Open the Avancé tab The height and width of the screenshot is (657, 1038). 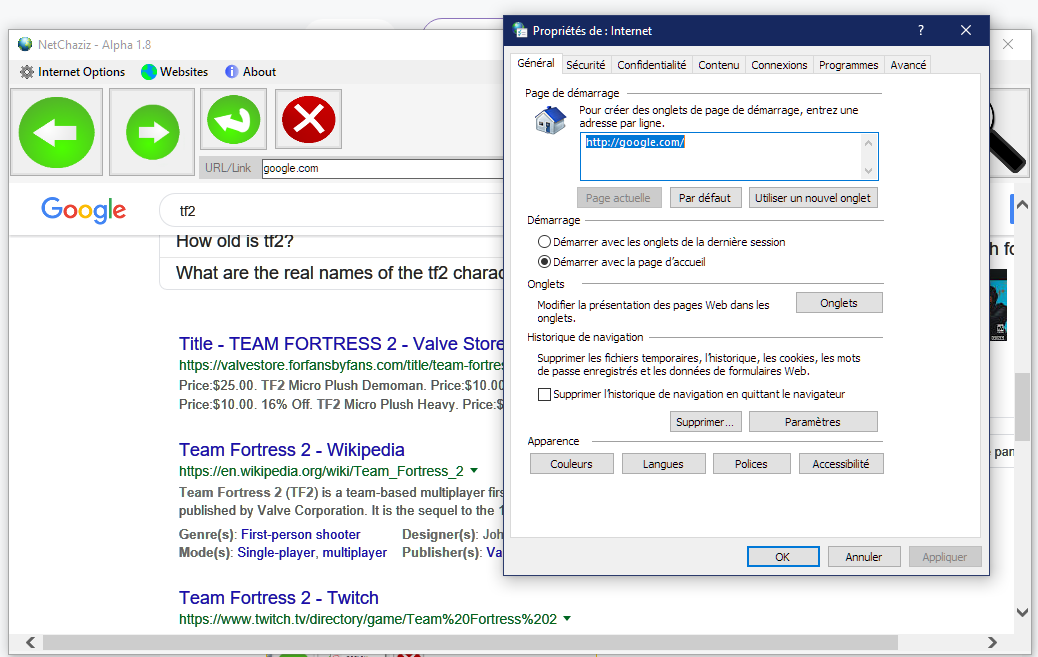tap(908, 65)
